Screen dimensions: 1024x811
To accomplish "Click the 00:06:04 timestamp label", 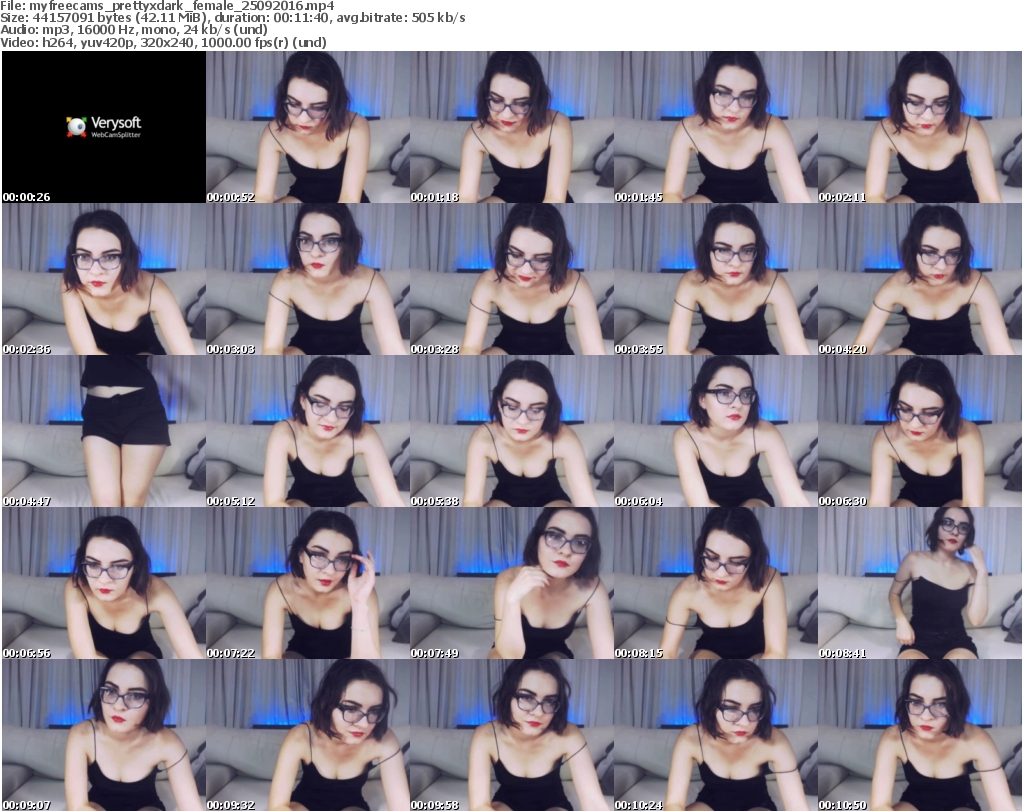I will (638, 500).
